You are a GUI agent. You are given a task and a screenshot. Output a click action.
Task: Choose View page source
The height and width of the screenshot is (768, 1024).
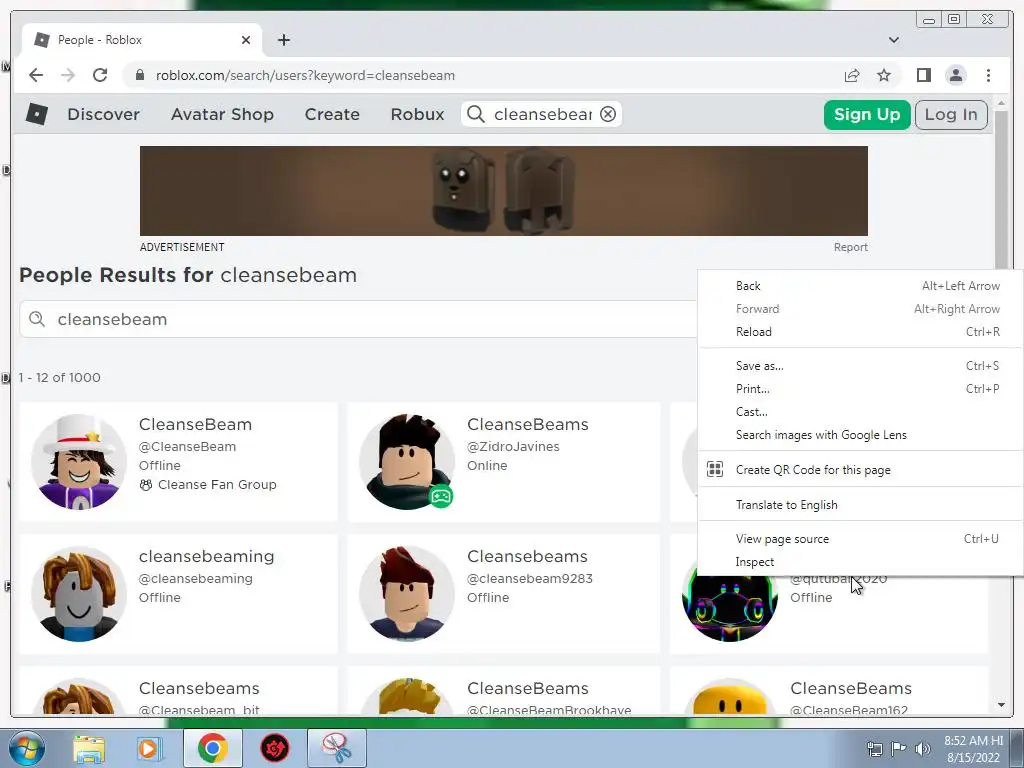pyautogui.click(x=861, y=539)
